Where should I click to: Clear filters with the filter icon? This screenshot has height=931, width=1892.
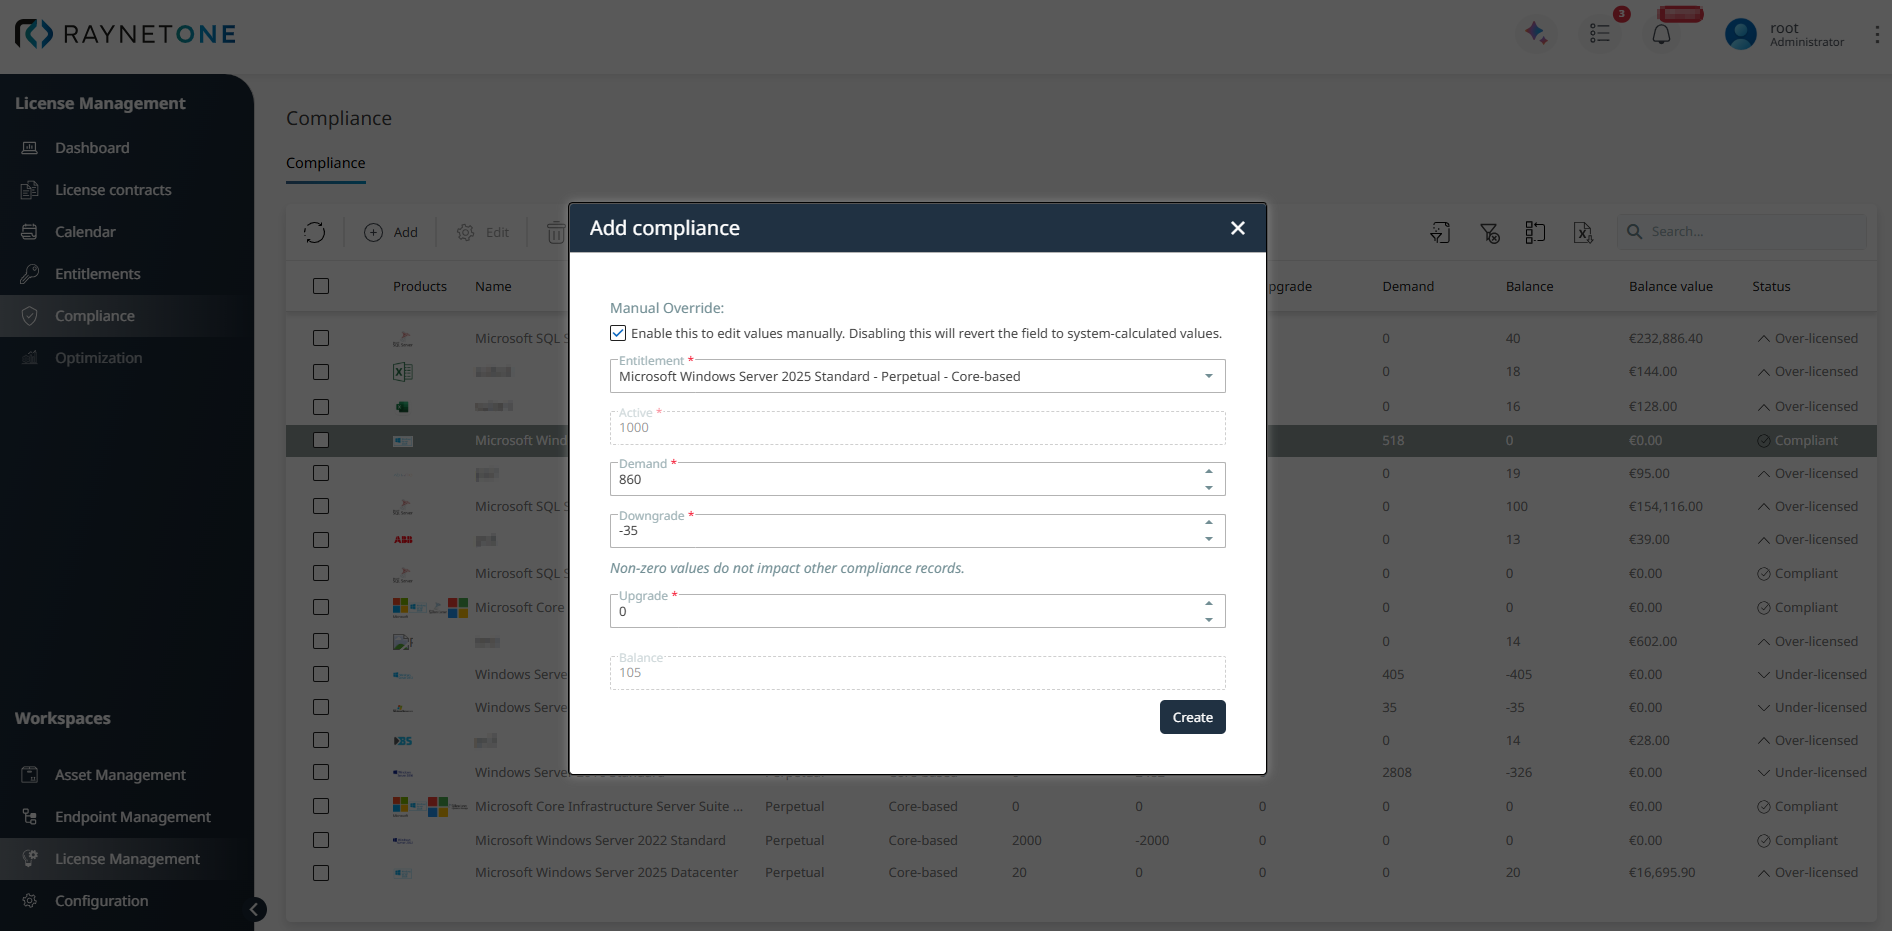1489,232
